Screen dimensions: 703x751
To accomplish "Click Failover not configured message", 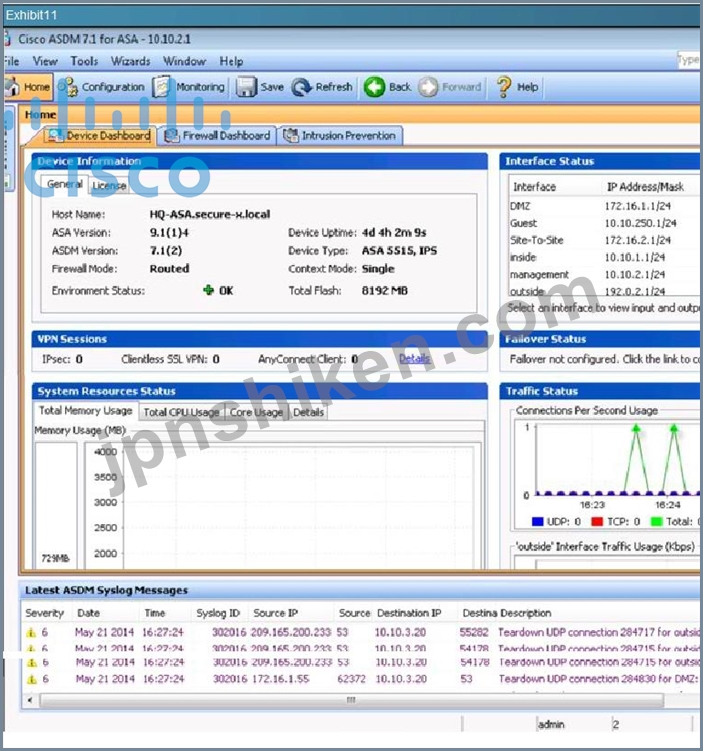I will click(x=604, y=359).
